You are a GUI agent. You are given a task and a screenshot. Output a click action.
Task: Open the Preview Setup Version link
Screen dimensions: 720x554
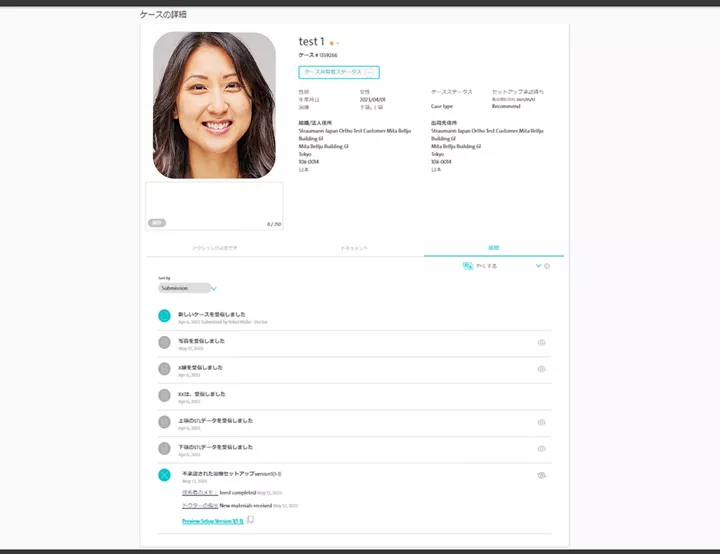[x=212, y=521]
